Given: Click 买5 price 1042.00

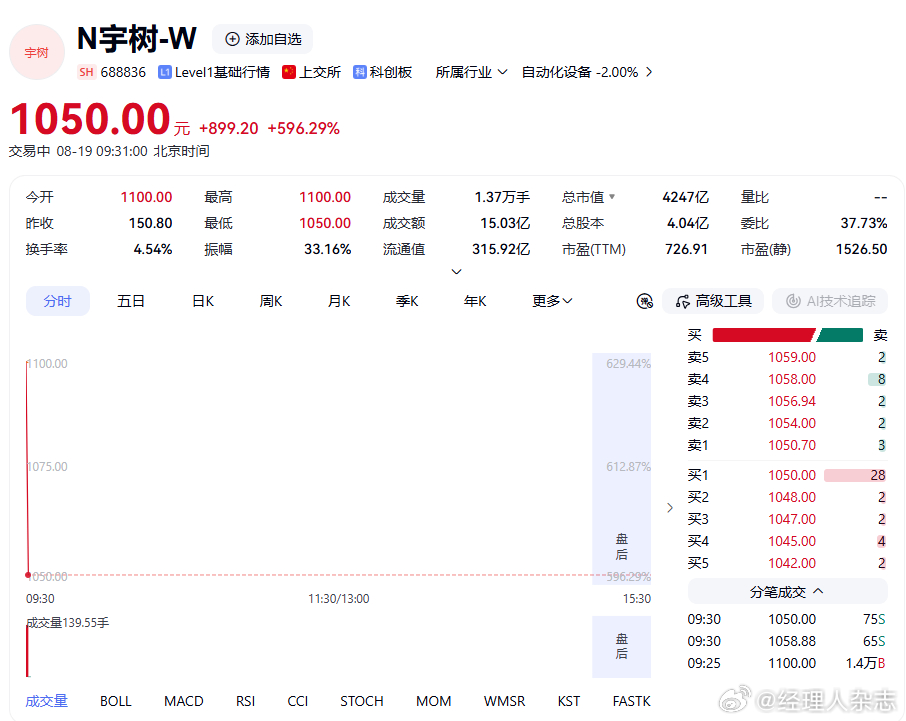Looking at the screenshot, I should (x=792, y=563).
